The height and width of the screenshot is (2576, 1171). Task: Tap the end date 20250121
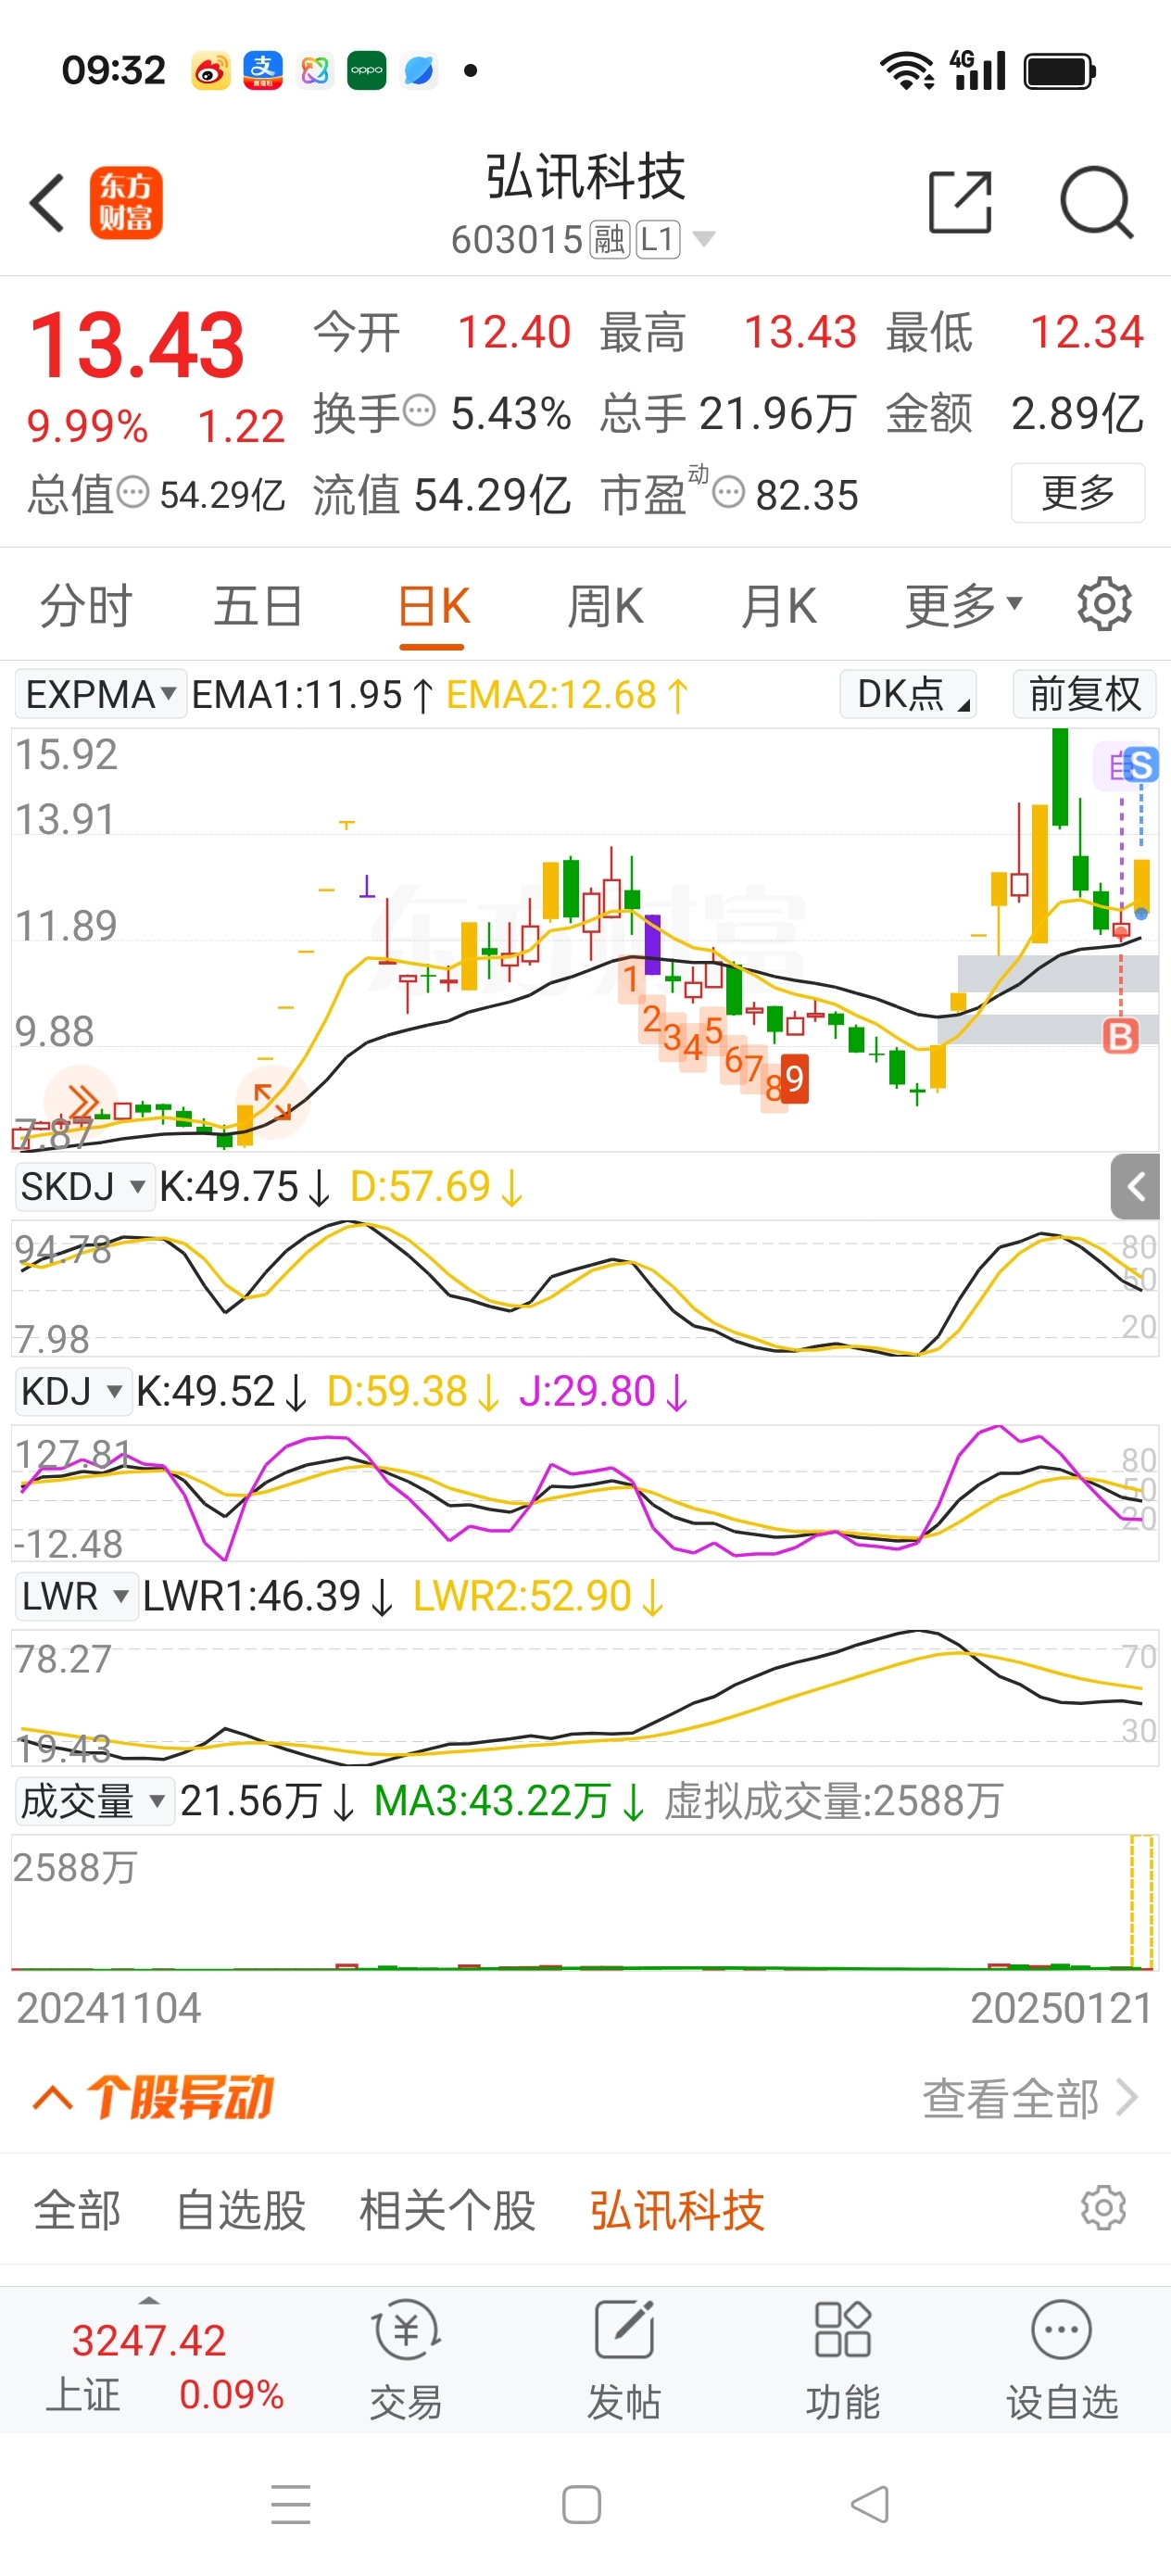tap(1062, 2008)
